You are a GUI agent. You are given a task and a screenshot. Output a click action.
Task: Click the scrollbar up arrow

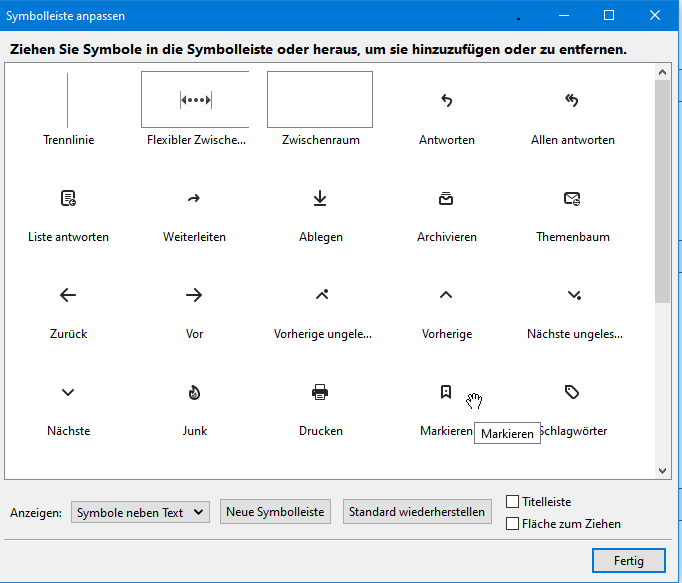point(662,72)
